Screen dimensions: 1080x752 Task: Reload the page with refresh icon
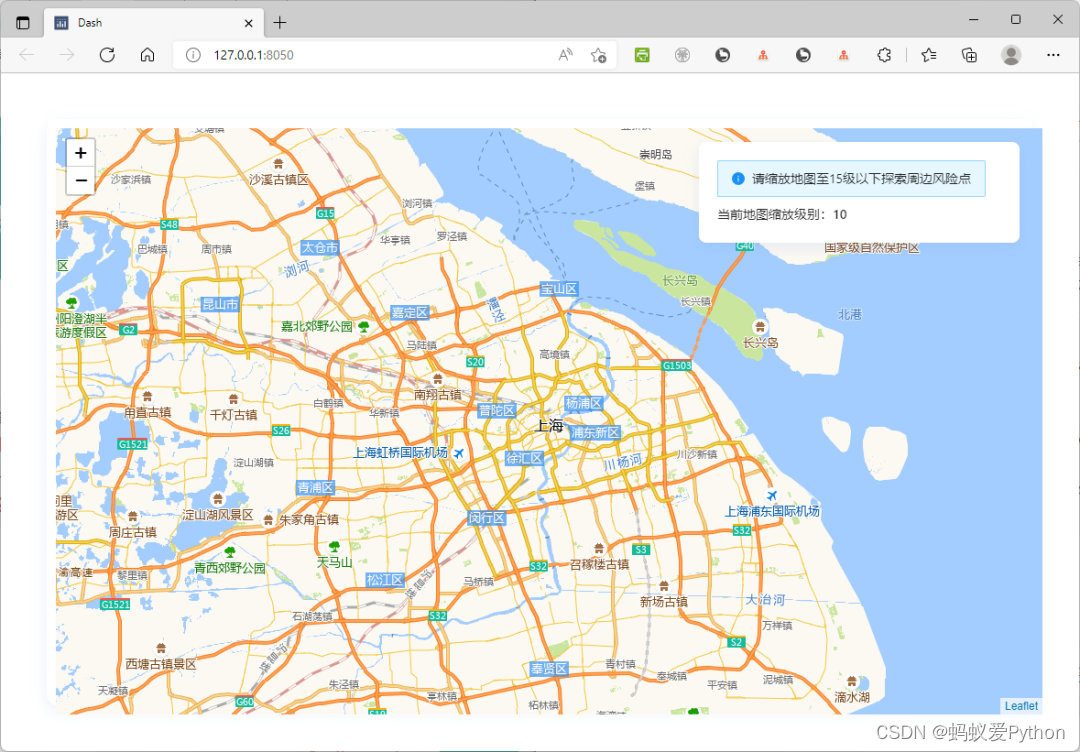pos(107,55)
